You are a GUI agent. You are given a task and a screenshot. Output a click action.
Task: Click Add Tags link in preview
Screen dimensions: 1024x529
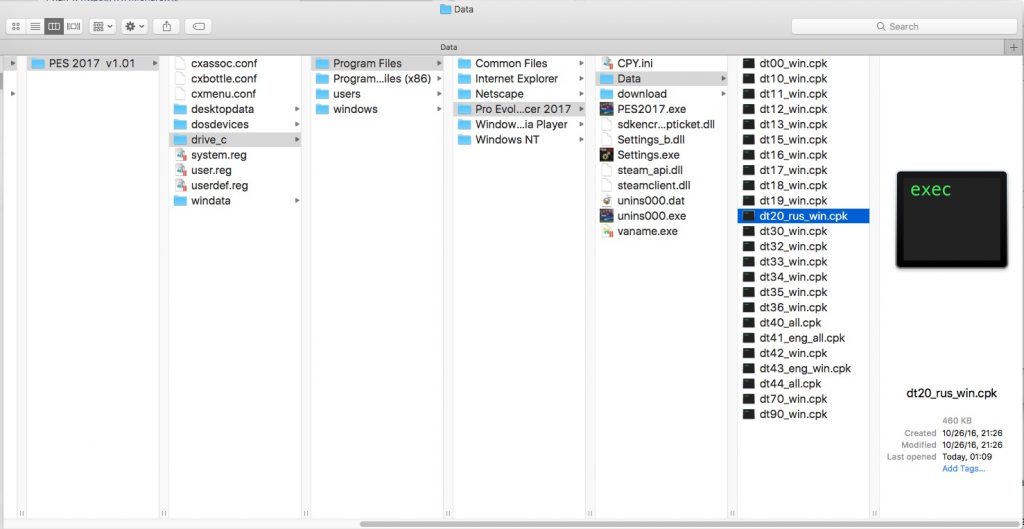(x=963, y=468)
